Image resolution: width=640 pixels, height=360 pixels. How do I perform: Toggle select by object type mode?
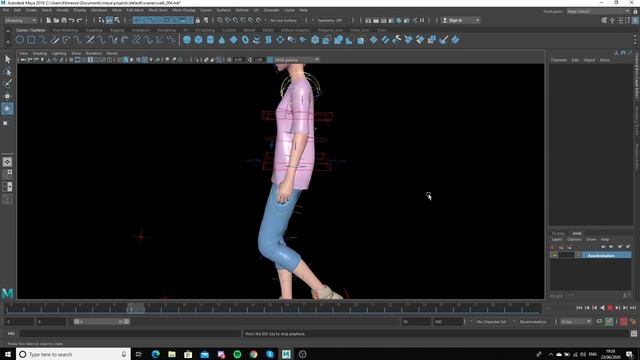pos(109,20)
